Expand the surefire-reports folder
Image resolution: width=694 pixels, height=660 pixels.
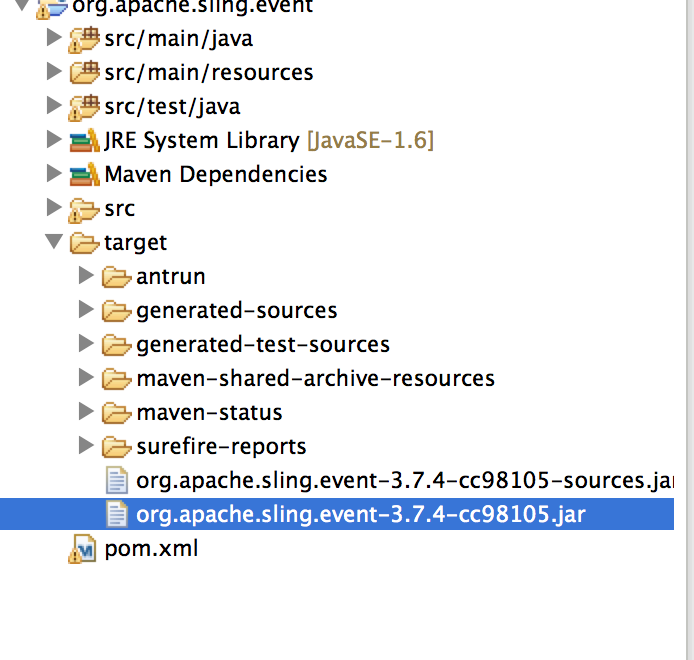86,446
